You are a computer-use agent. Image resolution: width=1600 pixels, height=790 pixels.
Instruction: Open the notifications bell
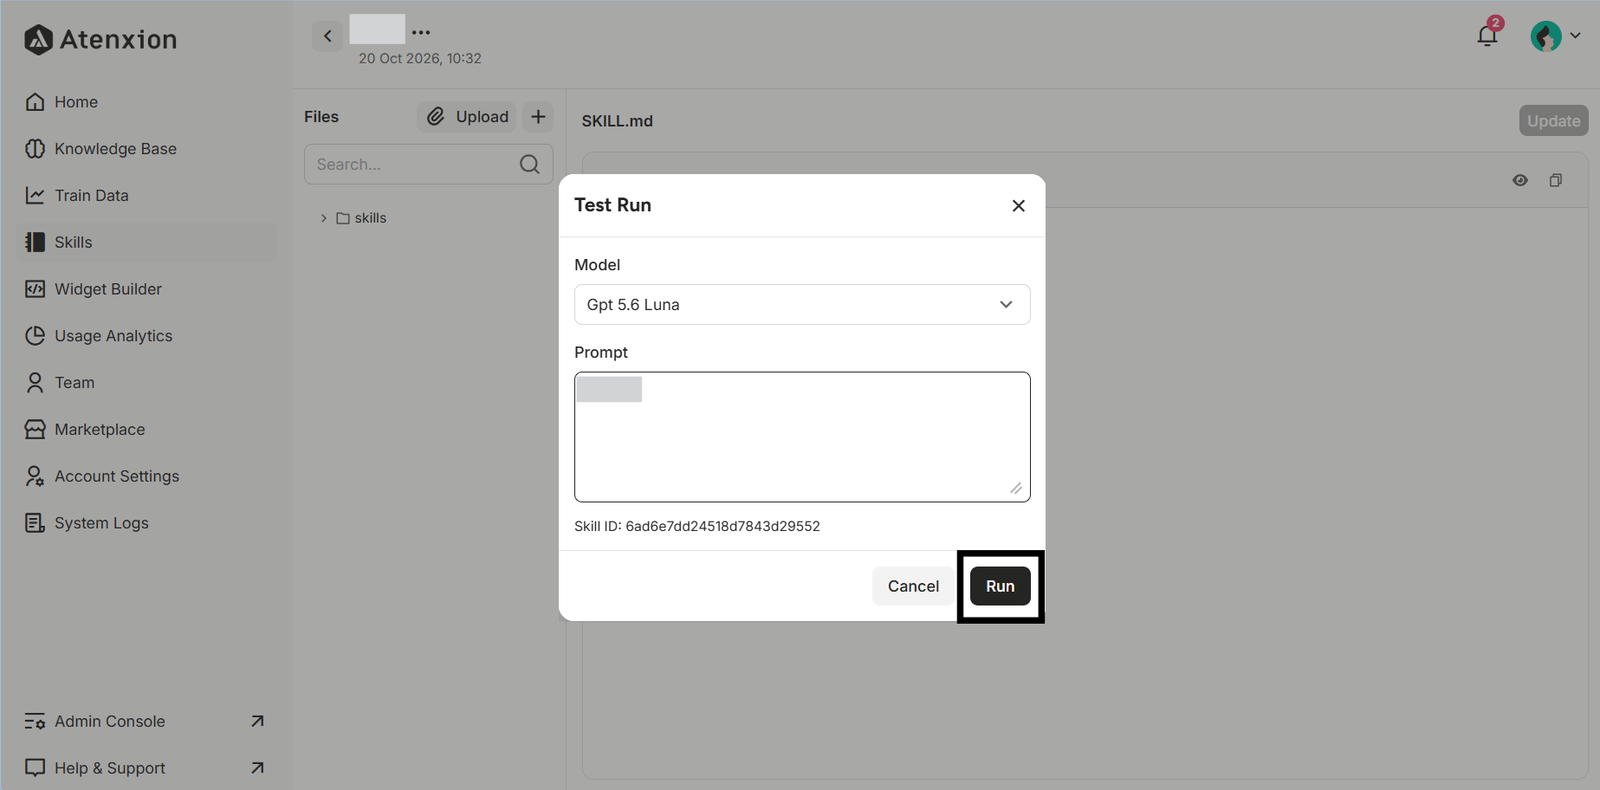(1488, 35)
